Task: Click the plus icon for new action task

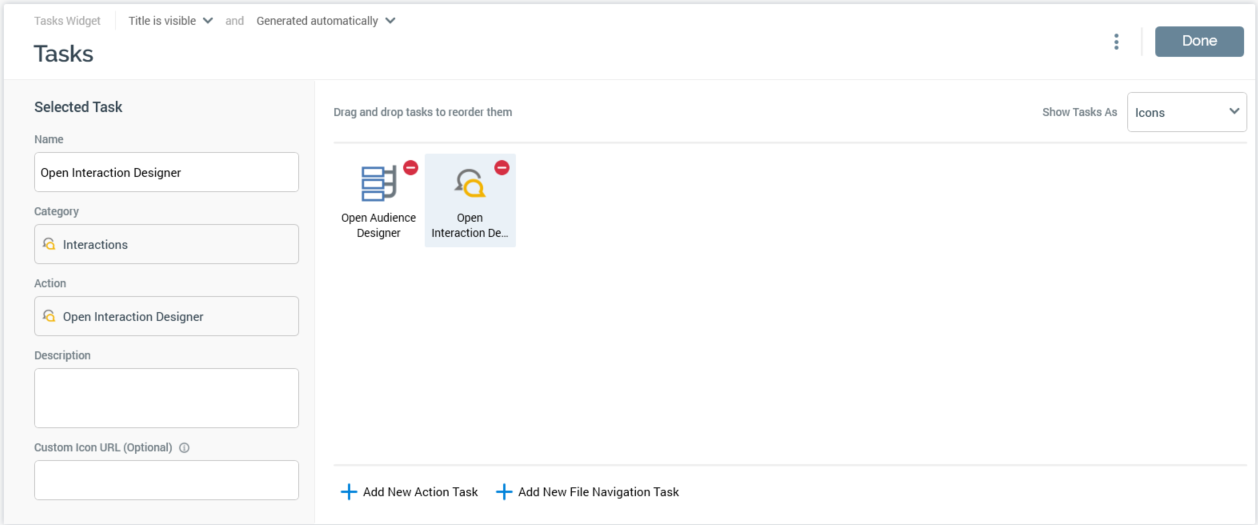Action: click(348, 492)
